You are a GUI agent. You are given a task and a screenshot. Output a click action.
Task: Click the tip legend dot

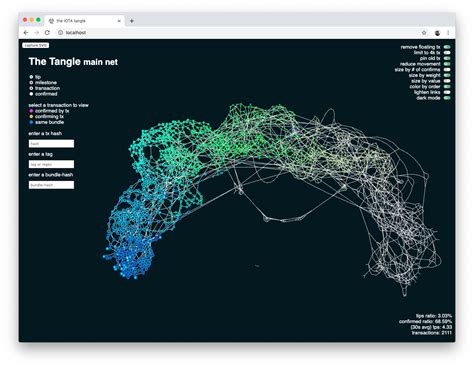[x=31, y=77]
